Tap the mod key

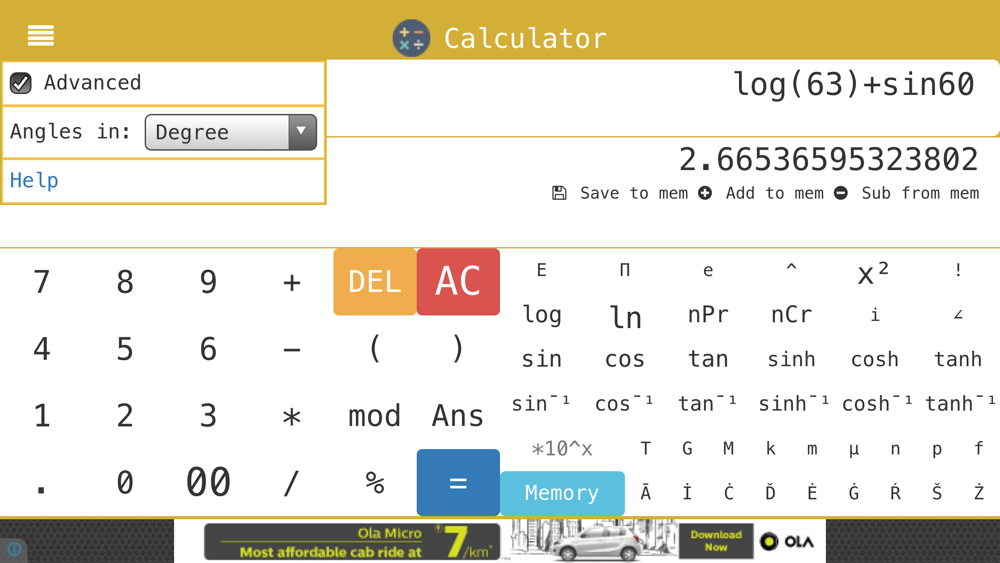tap(374, 416)
